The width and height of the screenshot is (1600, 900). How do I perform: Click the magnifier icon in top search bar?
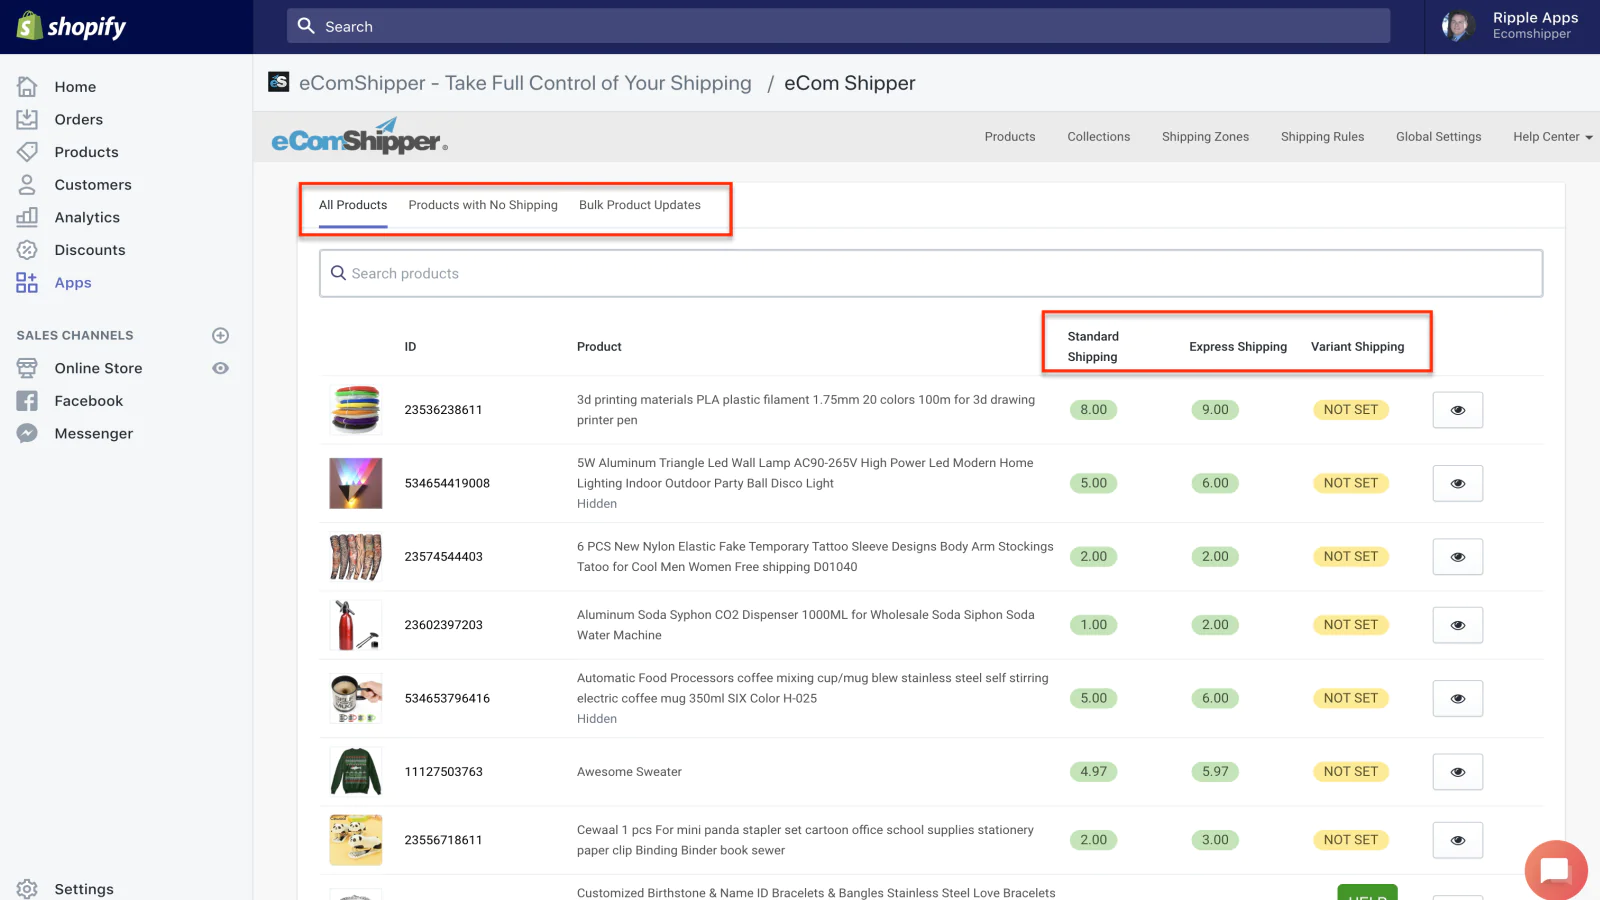click(306, 26)
